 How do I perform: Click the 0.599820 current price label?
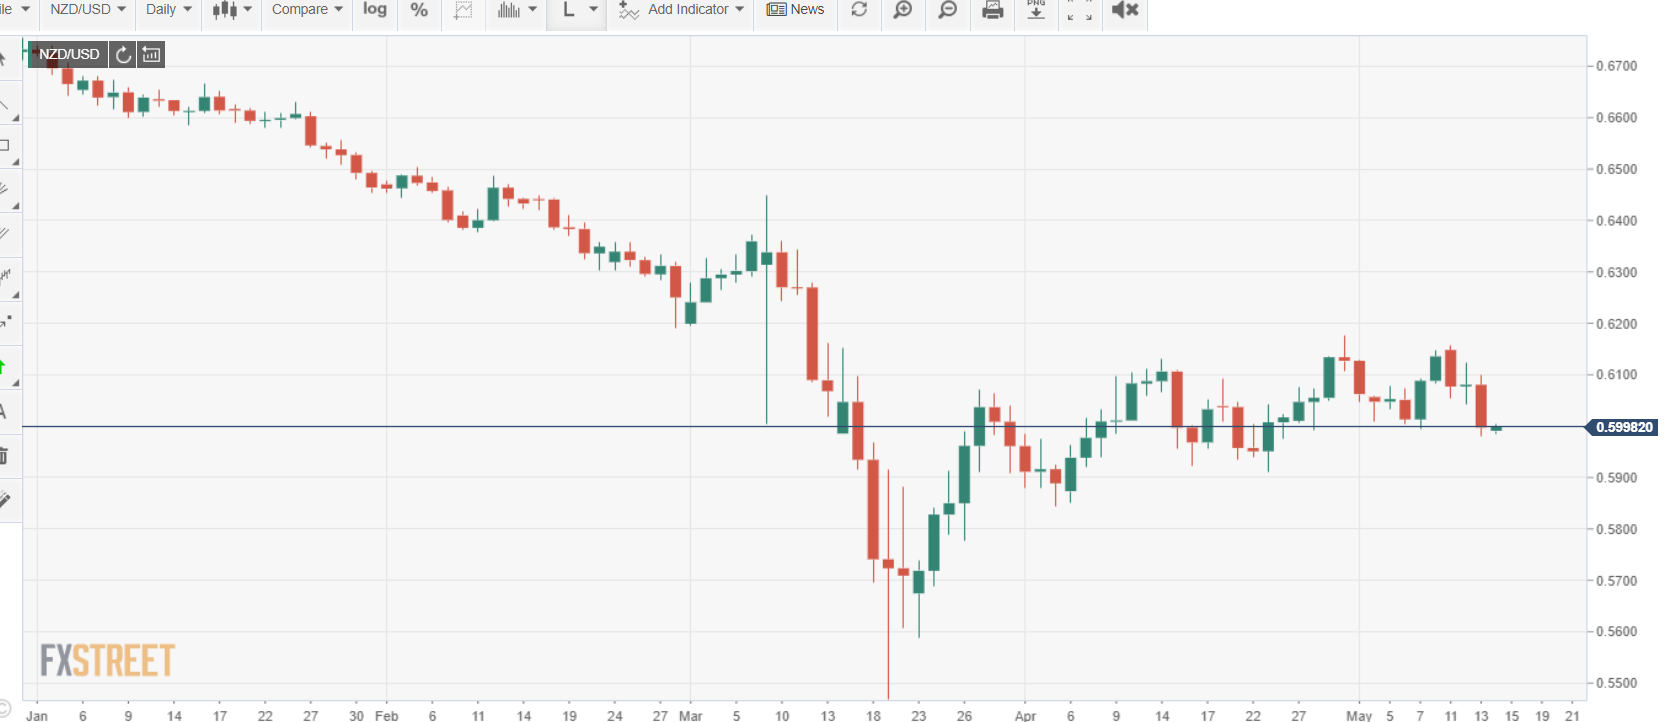1622,427
